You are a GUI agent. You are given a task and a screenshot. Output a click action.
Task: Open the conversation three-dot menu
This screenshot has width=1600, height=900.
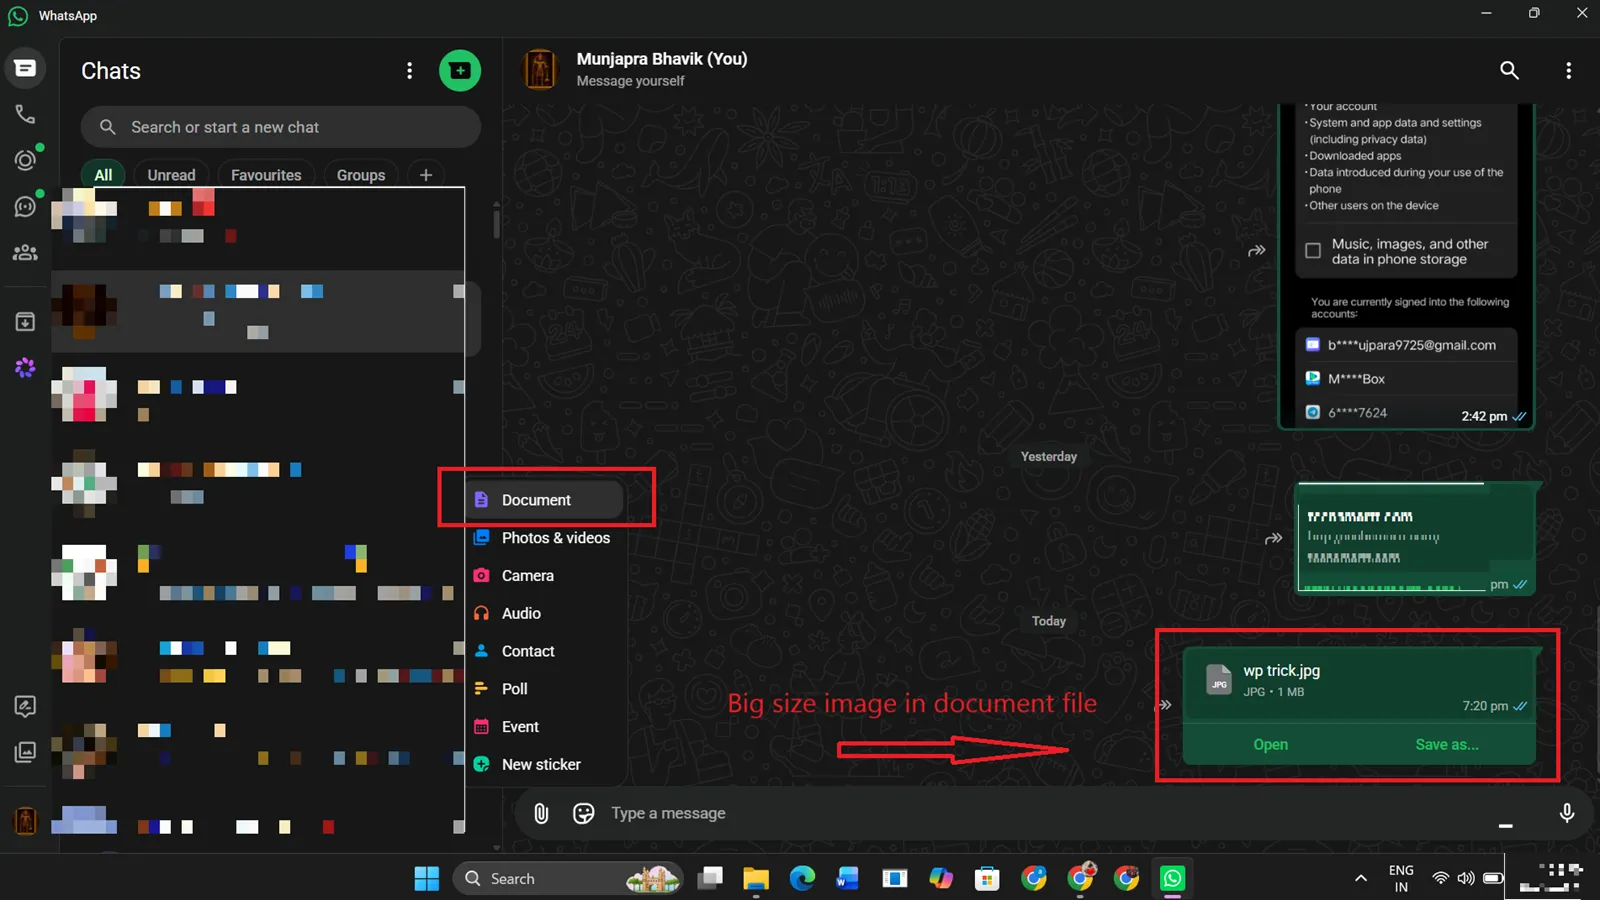pos(1568,70)
